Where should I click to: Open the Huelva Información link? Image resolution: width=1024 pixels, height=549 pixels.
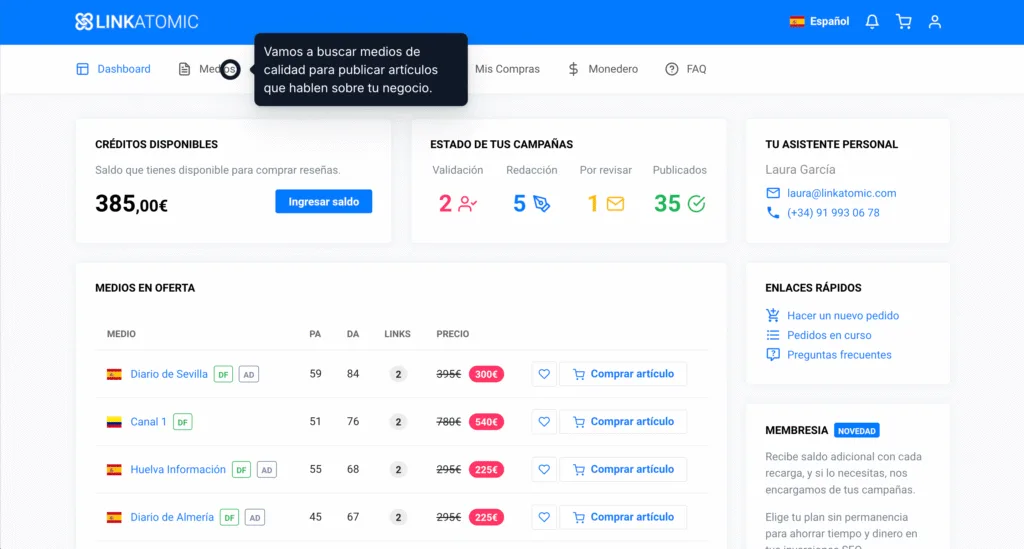click(178, 469)
